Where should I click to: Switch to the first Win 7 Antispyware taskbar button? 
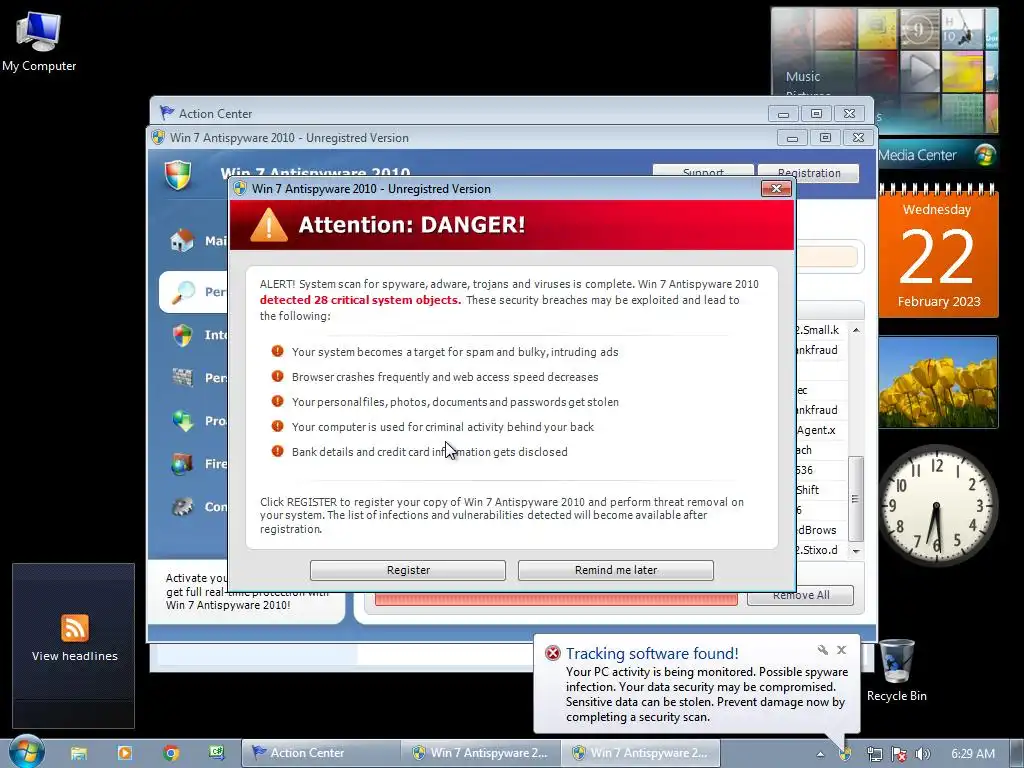coord(479,753)
